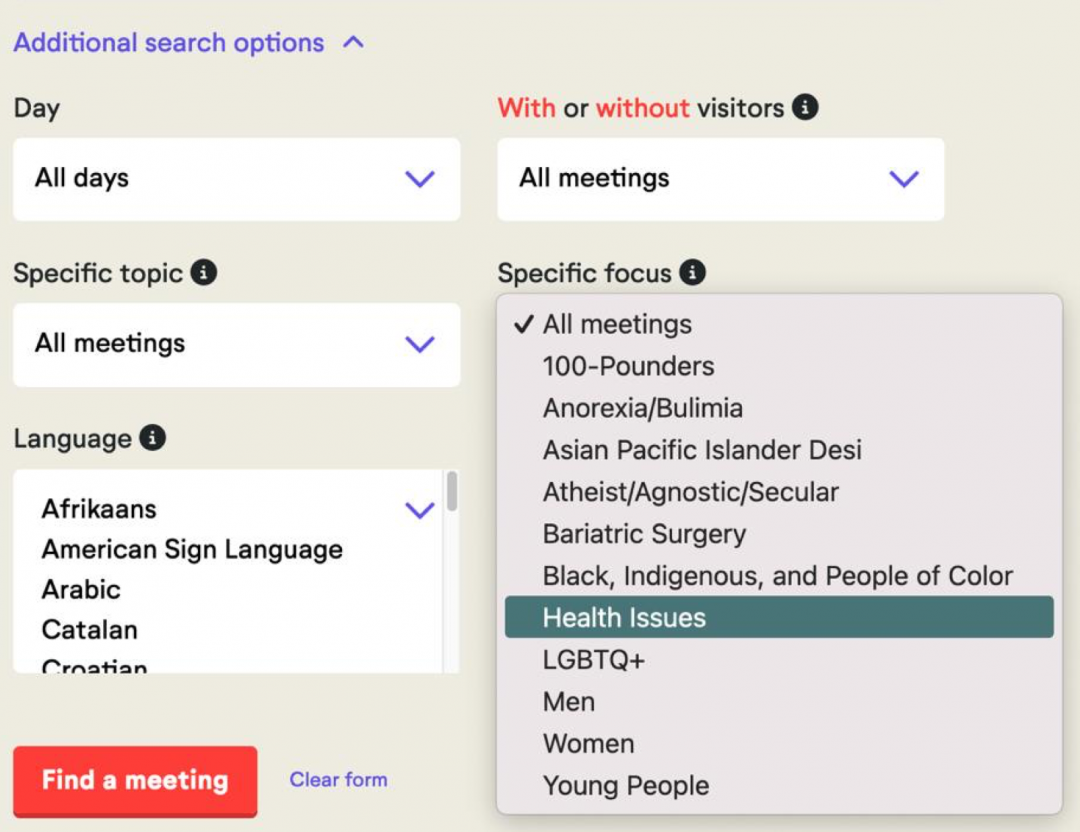Open the Specific topic dropdown
Viewport: 1080px width, 832px height.
click(x=236, y=344)
